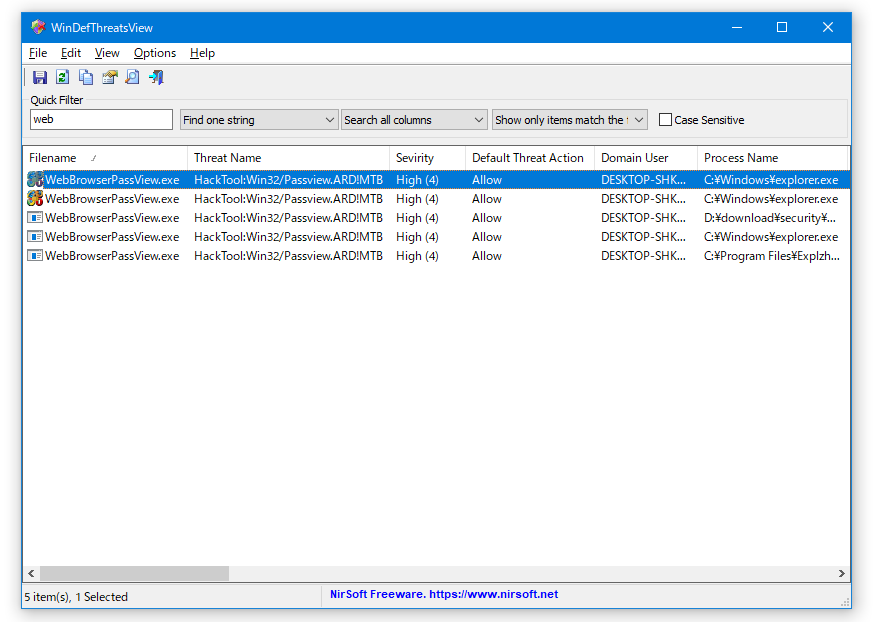Open the View menu
873x622 pixels.
[107, 53]
